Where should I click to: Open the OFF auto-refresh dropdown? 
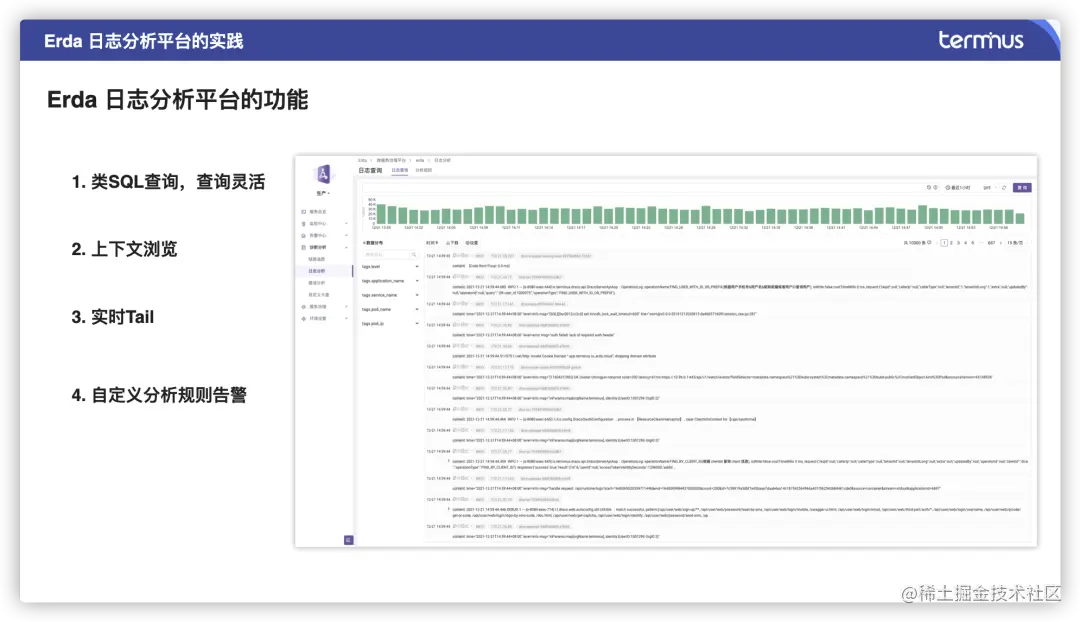pyautogui.click(x=988, y=187)
